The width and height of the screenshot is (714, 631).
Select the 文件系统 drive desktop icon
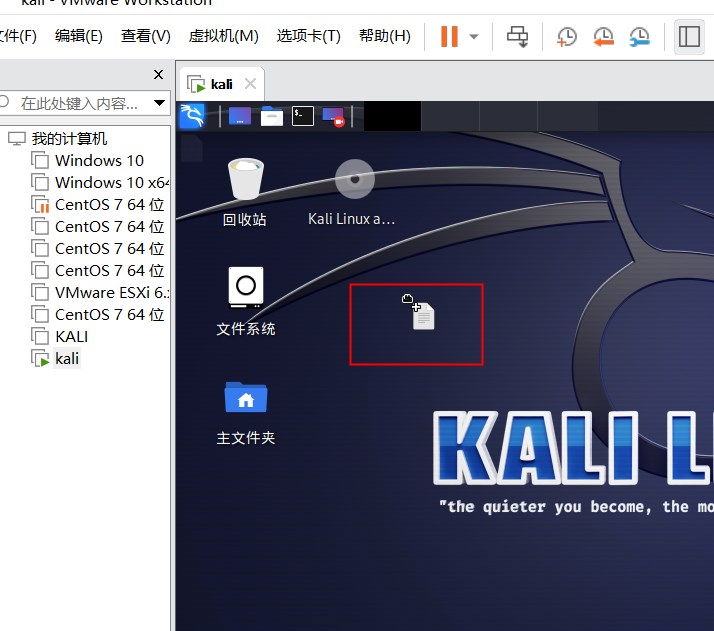[245, 301]
